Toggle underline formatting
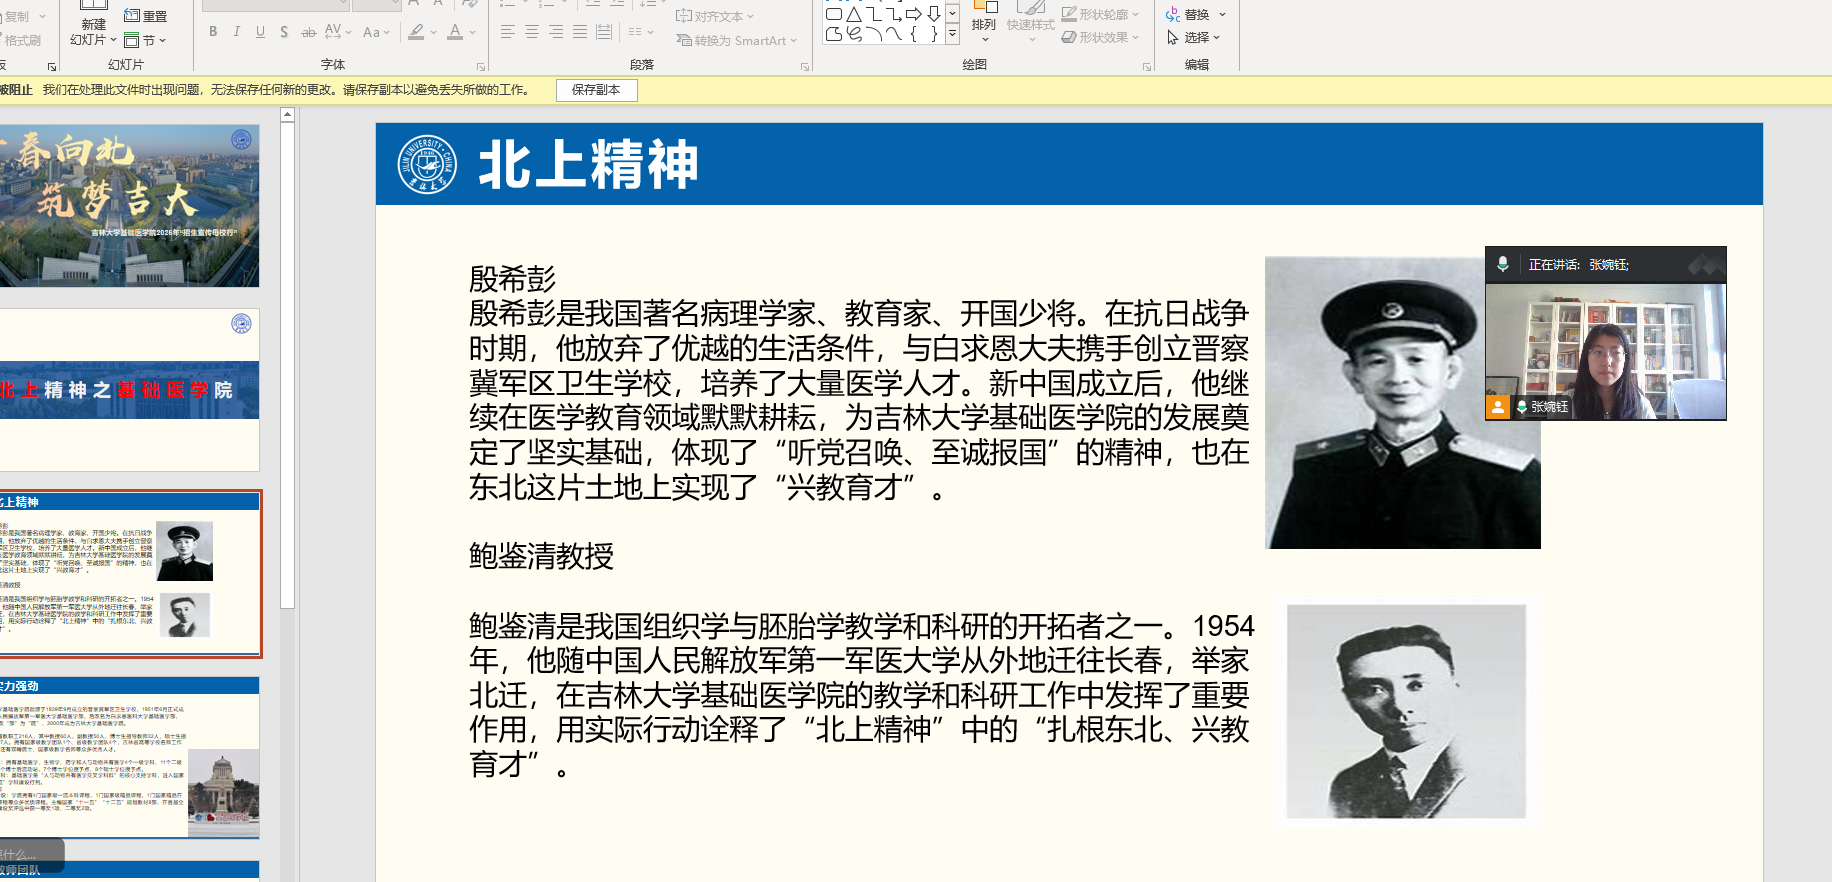The width and height of the screenshot is (1832, 882). pyautogui.click(x=261, y=32)
